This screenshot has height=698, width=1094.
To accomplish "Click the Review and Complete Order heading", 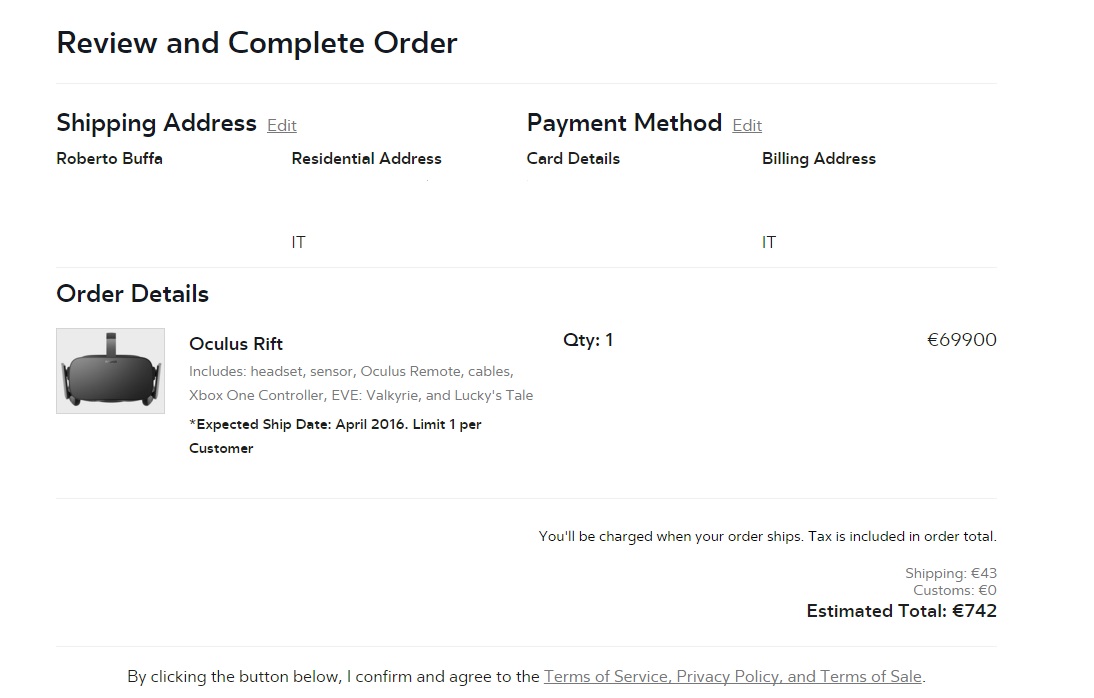I will click(x=257, y=43).
